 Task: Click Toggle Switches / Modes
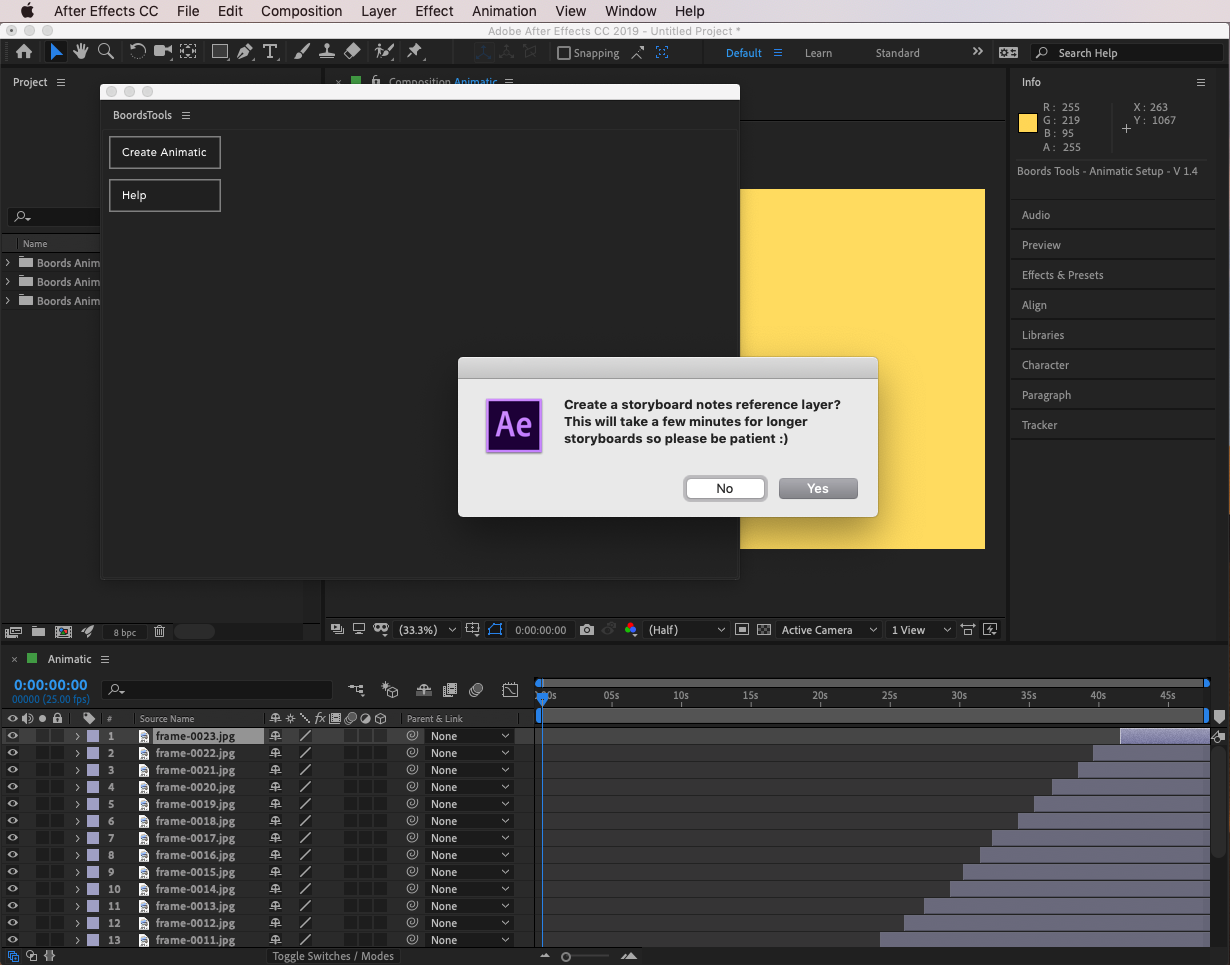click(334, 956)
